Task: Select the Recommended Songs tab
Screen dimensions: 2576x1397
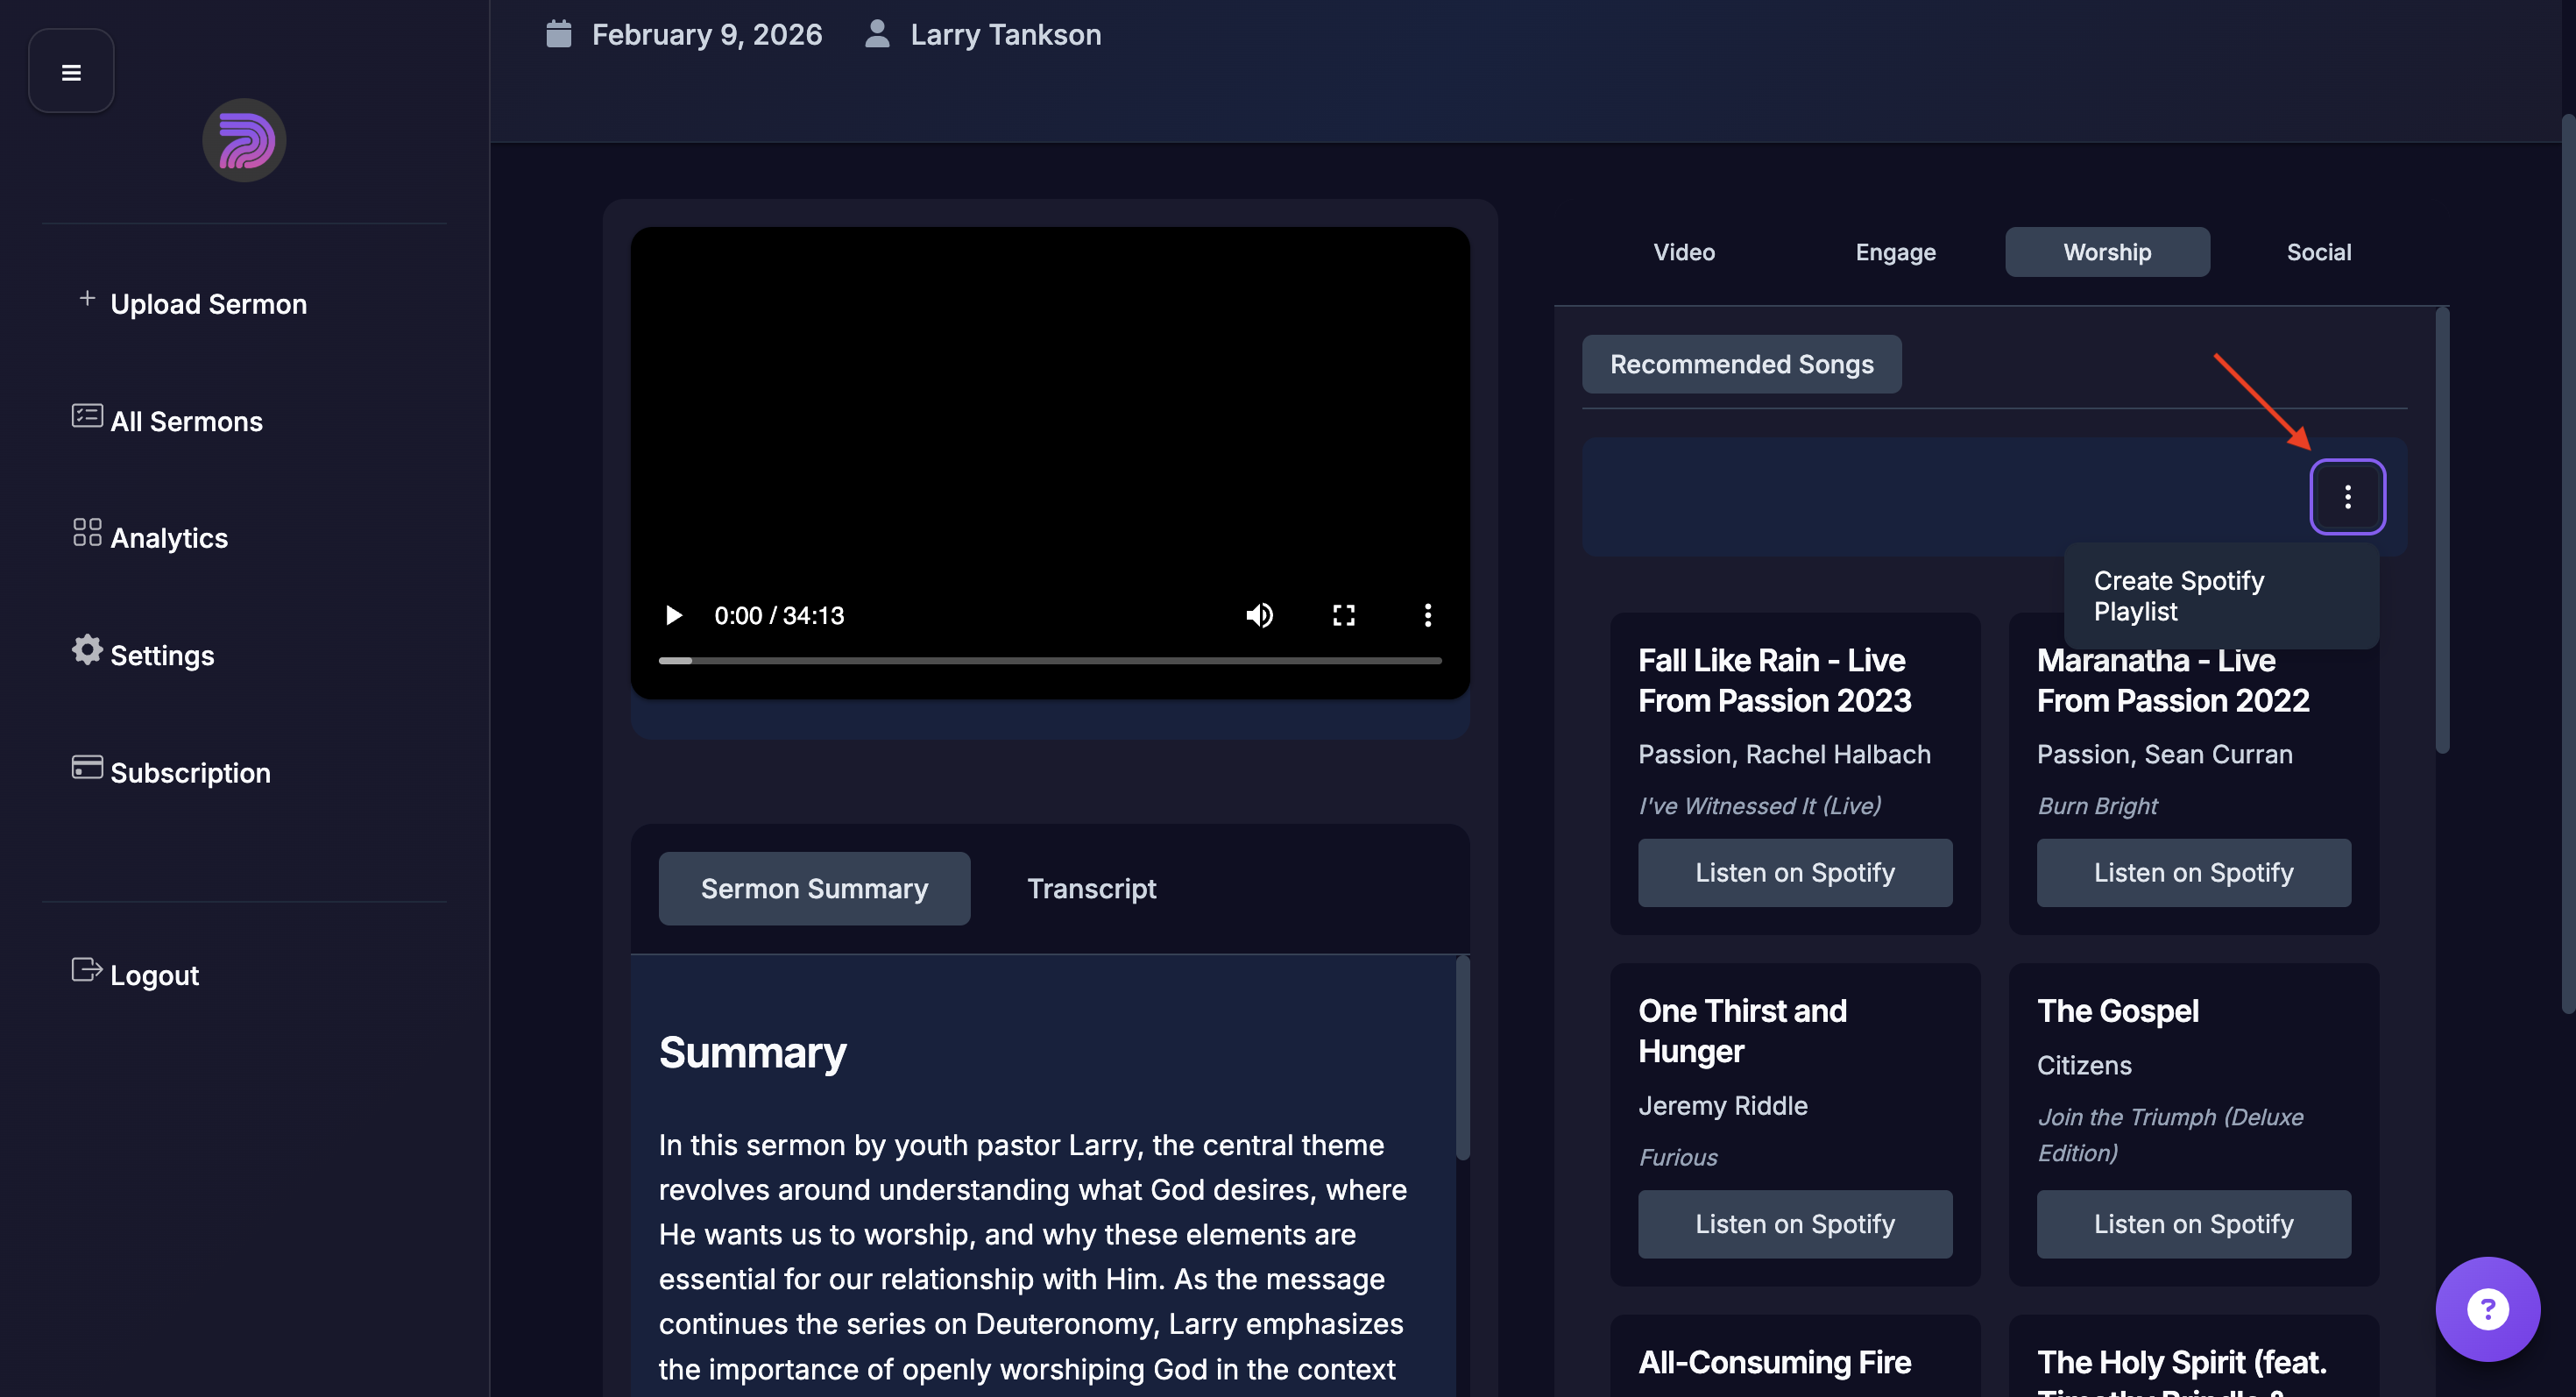Action: coord(1741,364)
